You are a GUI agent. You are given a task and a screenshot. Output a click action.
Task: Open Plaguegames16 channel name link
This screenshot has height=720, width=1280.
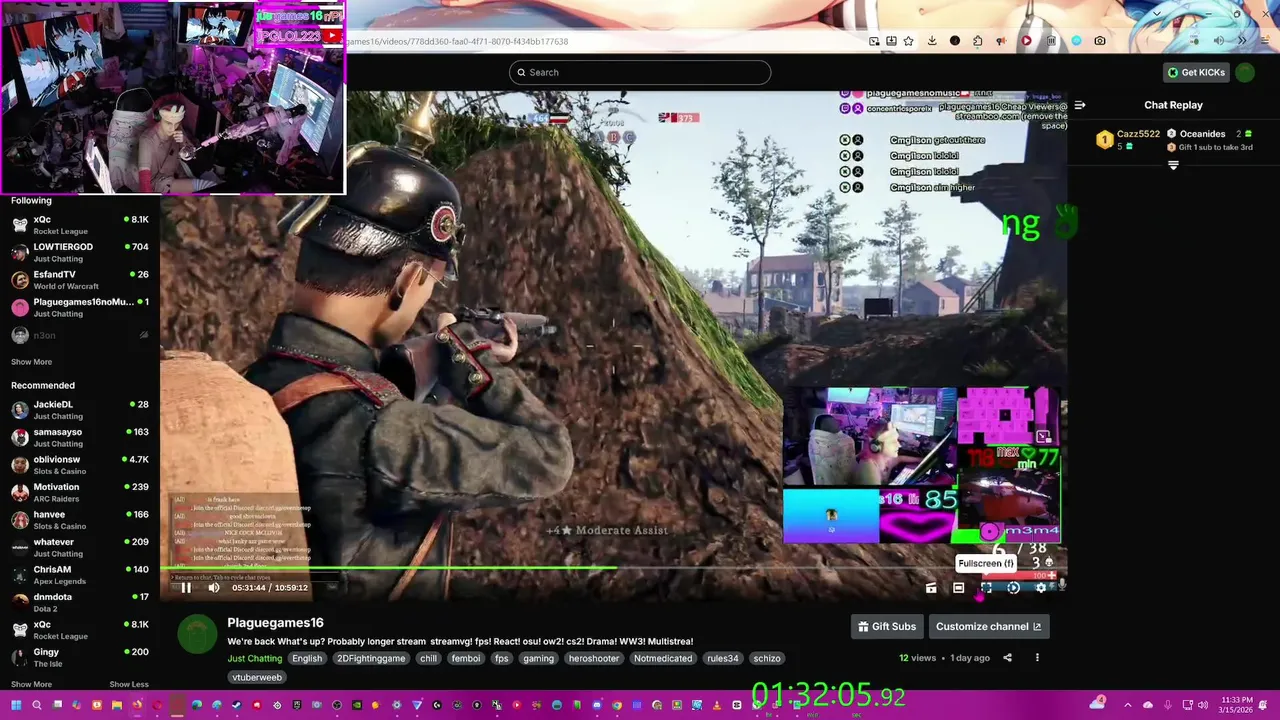coord(275,623)
